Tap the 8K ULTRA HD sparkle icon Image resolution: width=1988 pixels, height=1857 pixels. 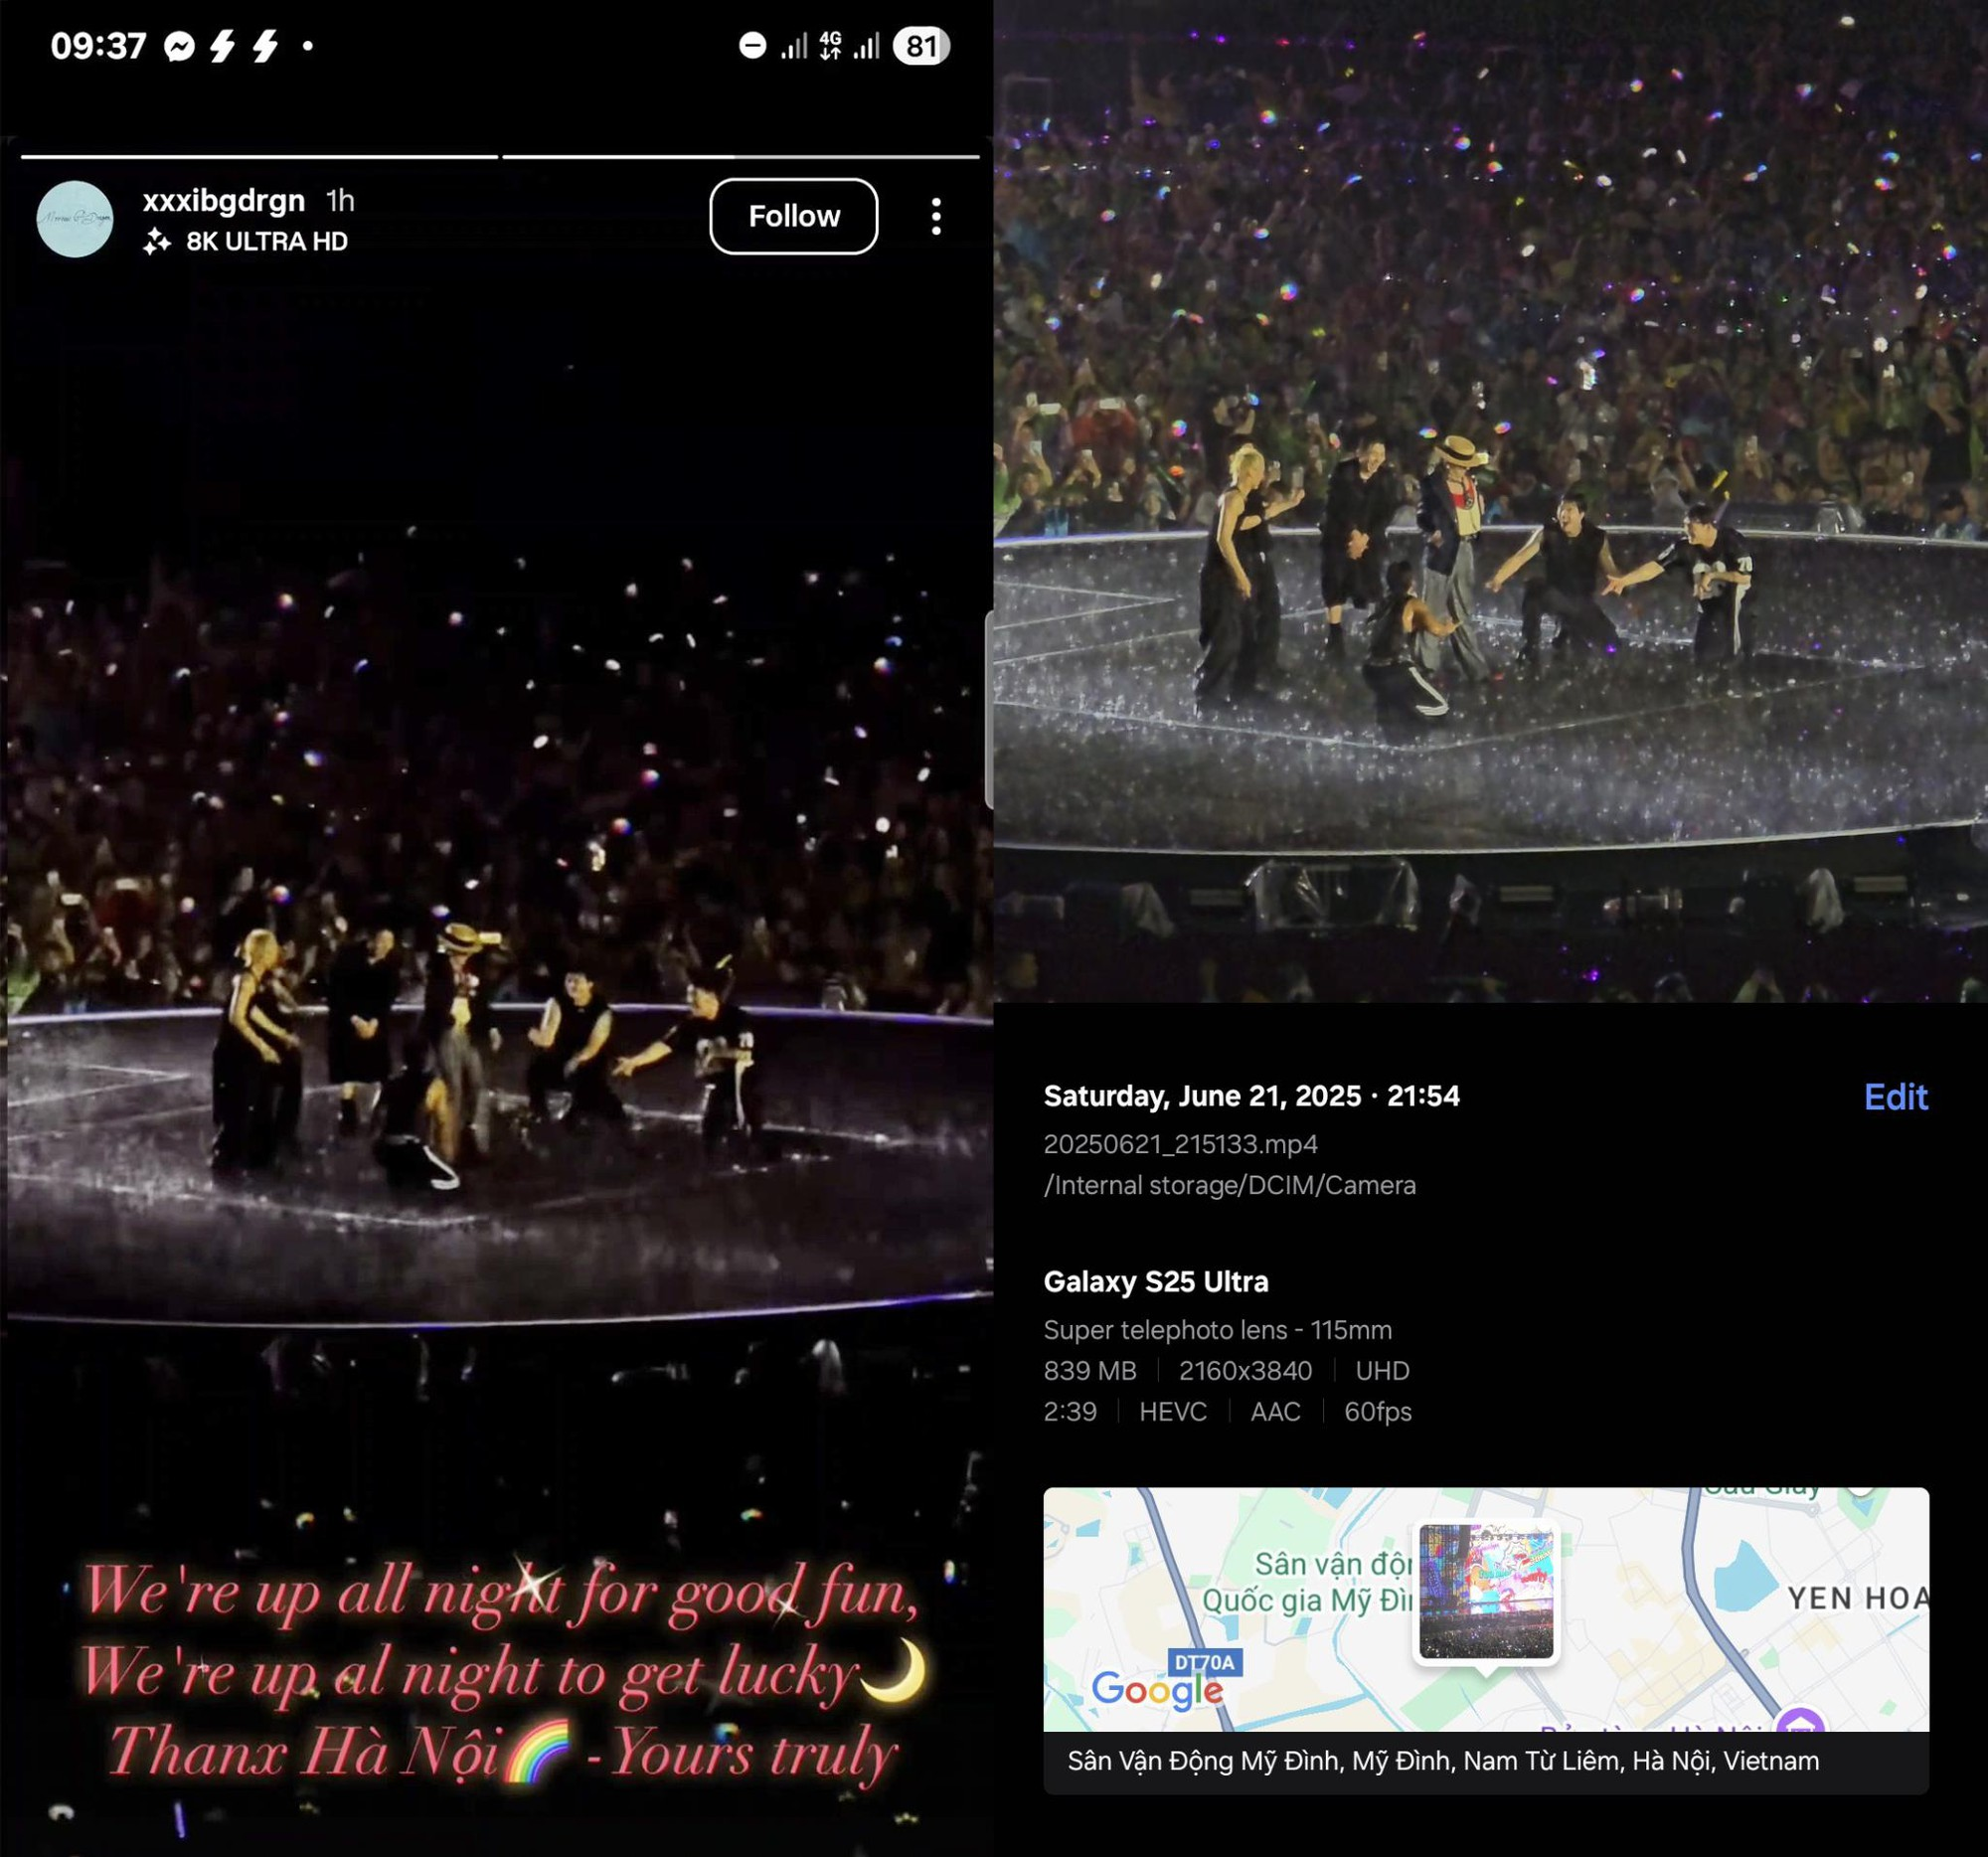(157, 242)
